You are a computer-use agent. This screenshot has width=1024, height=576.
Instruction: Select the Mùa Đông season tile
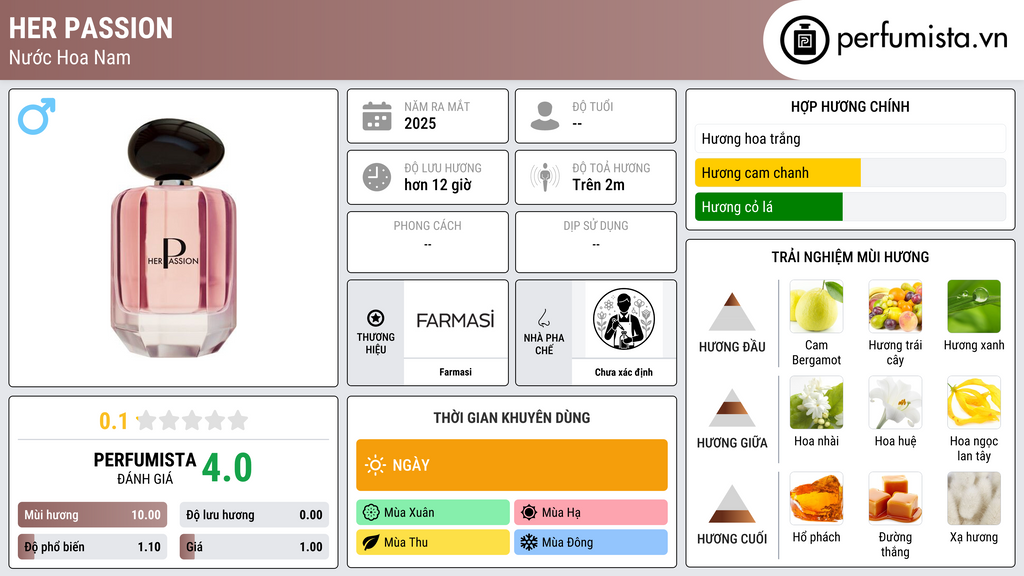click(x=591, y=542)
